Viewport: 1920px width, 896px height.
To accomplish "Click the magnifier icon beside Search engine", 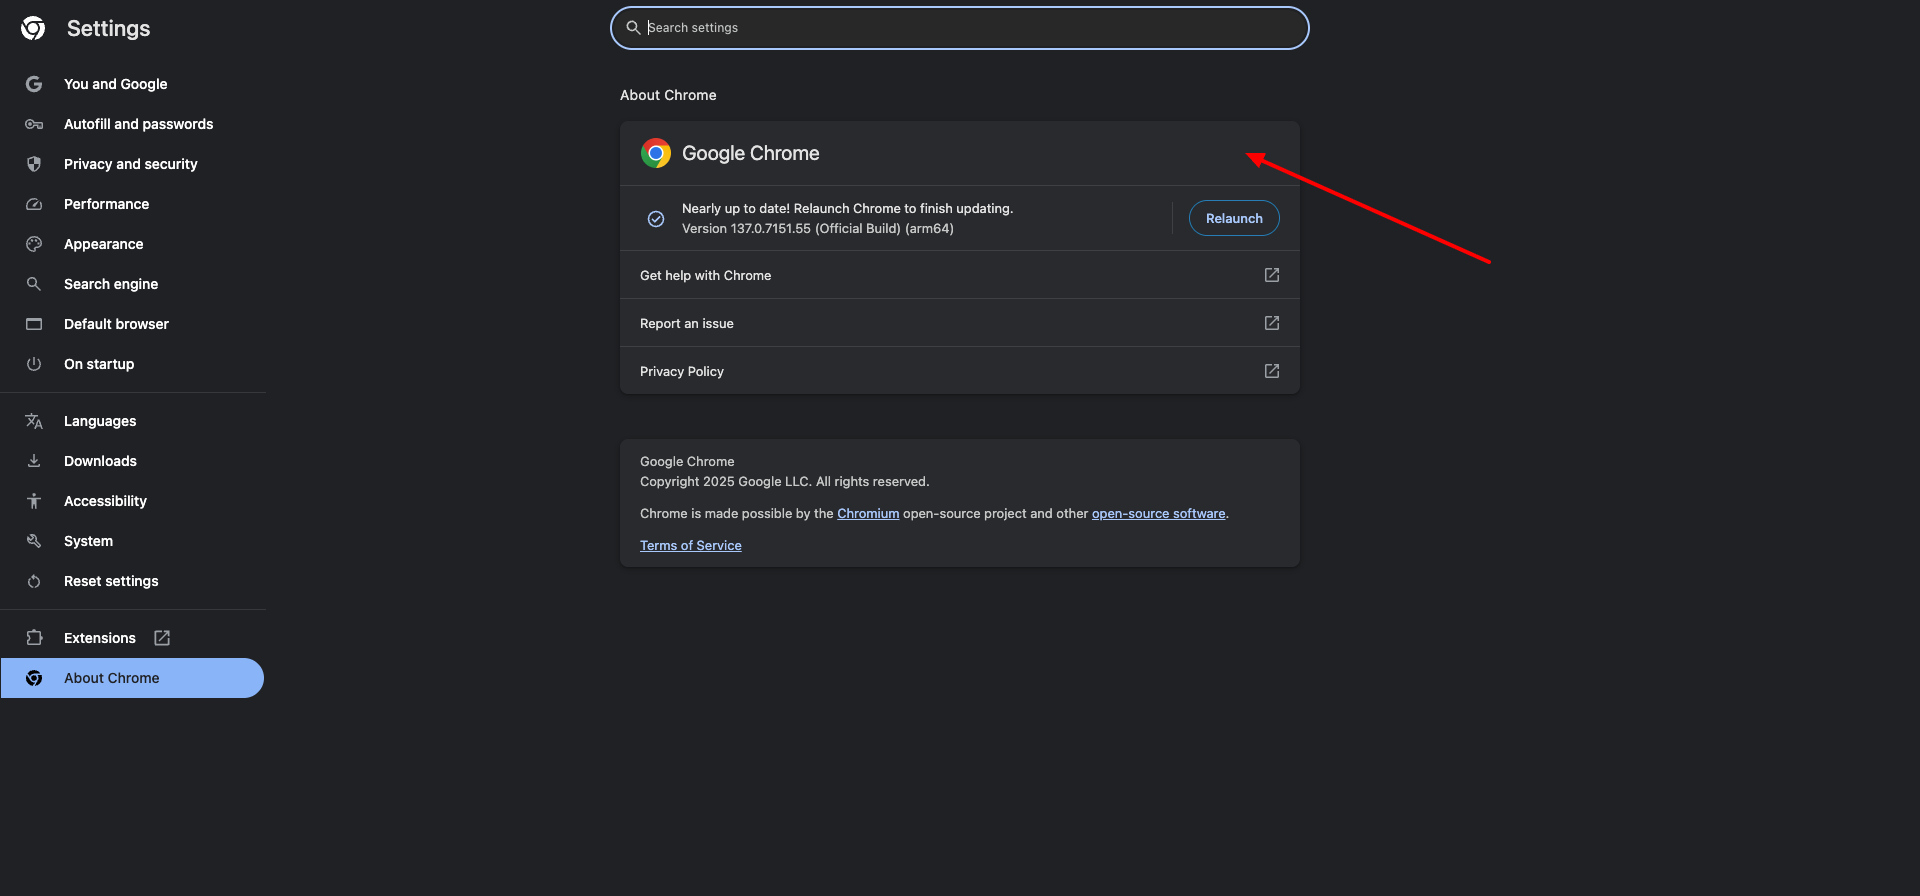I will point(34,284).
